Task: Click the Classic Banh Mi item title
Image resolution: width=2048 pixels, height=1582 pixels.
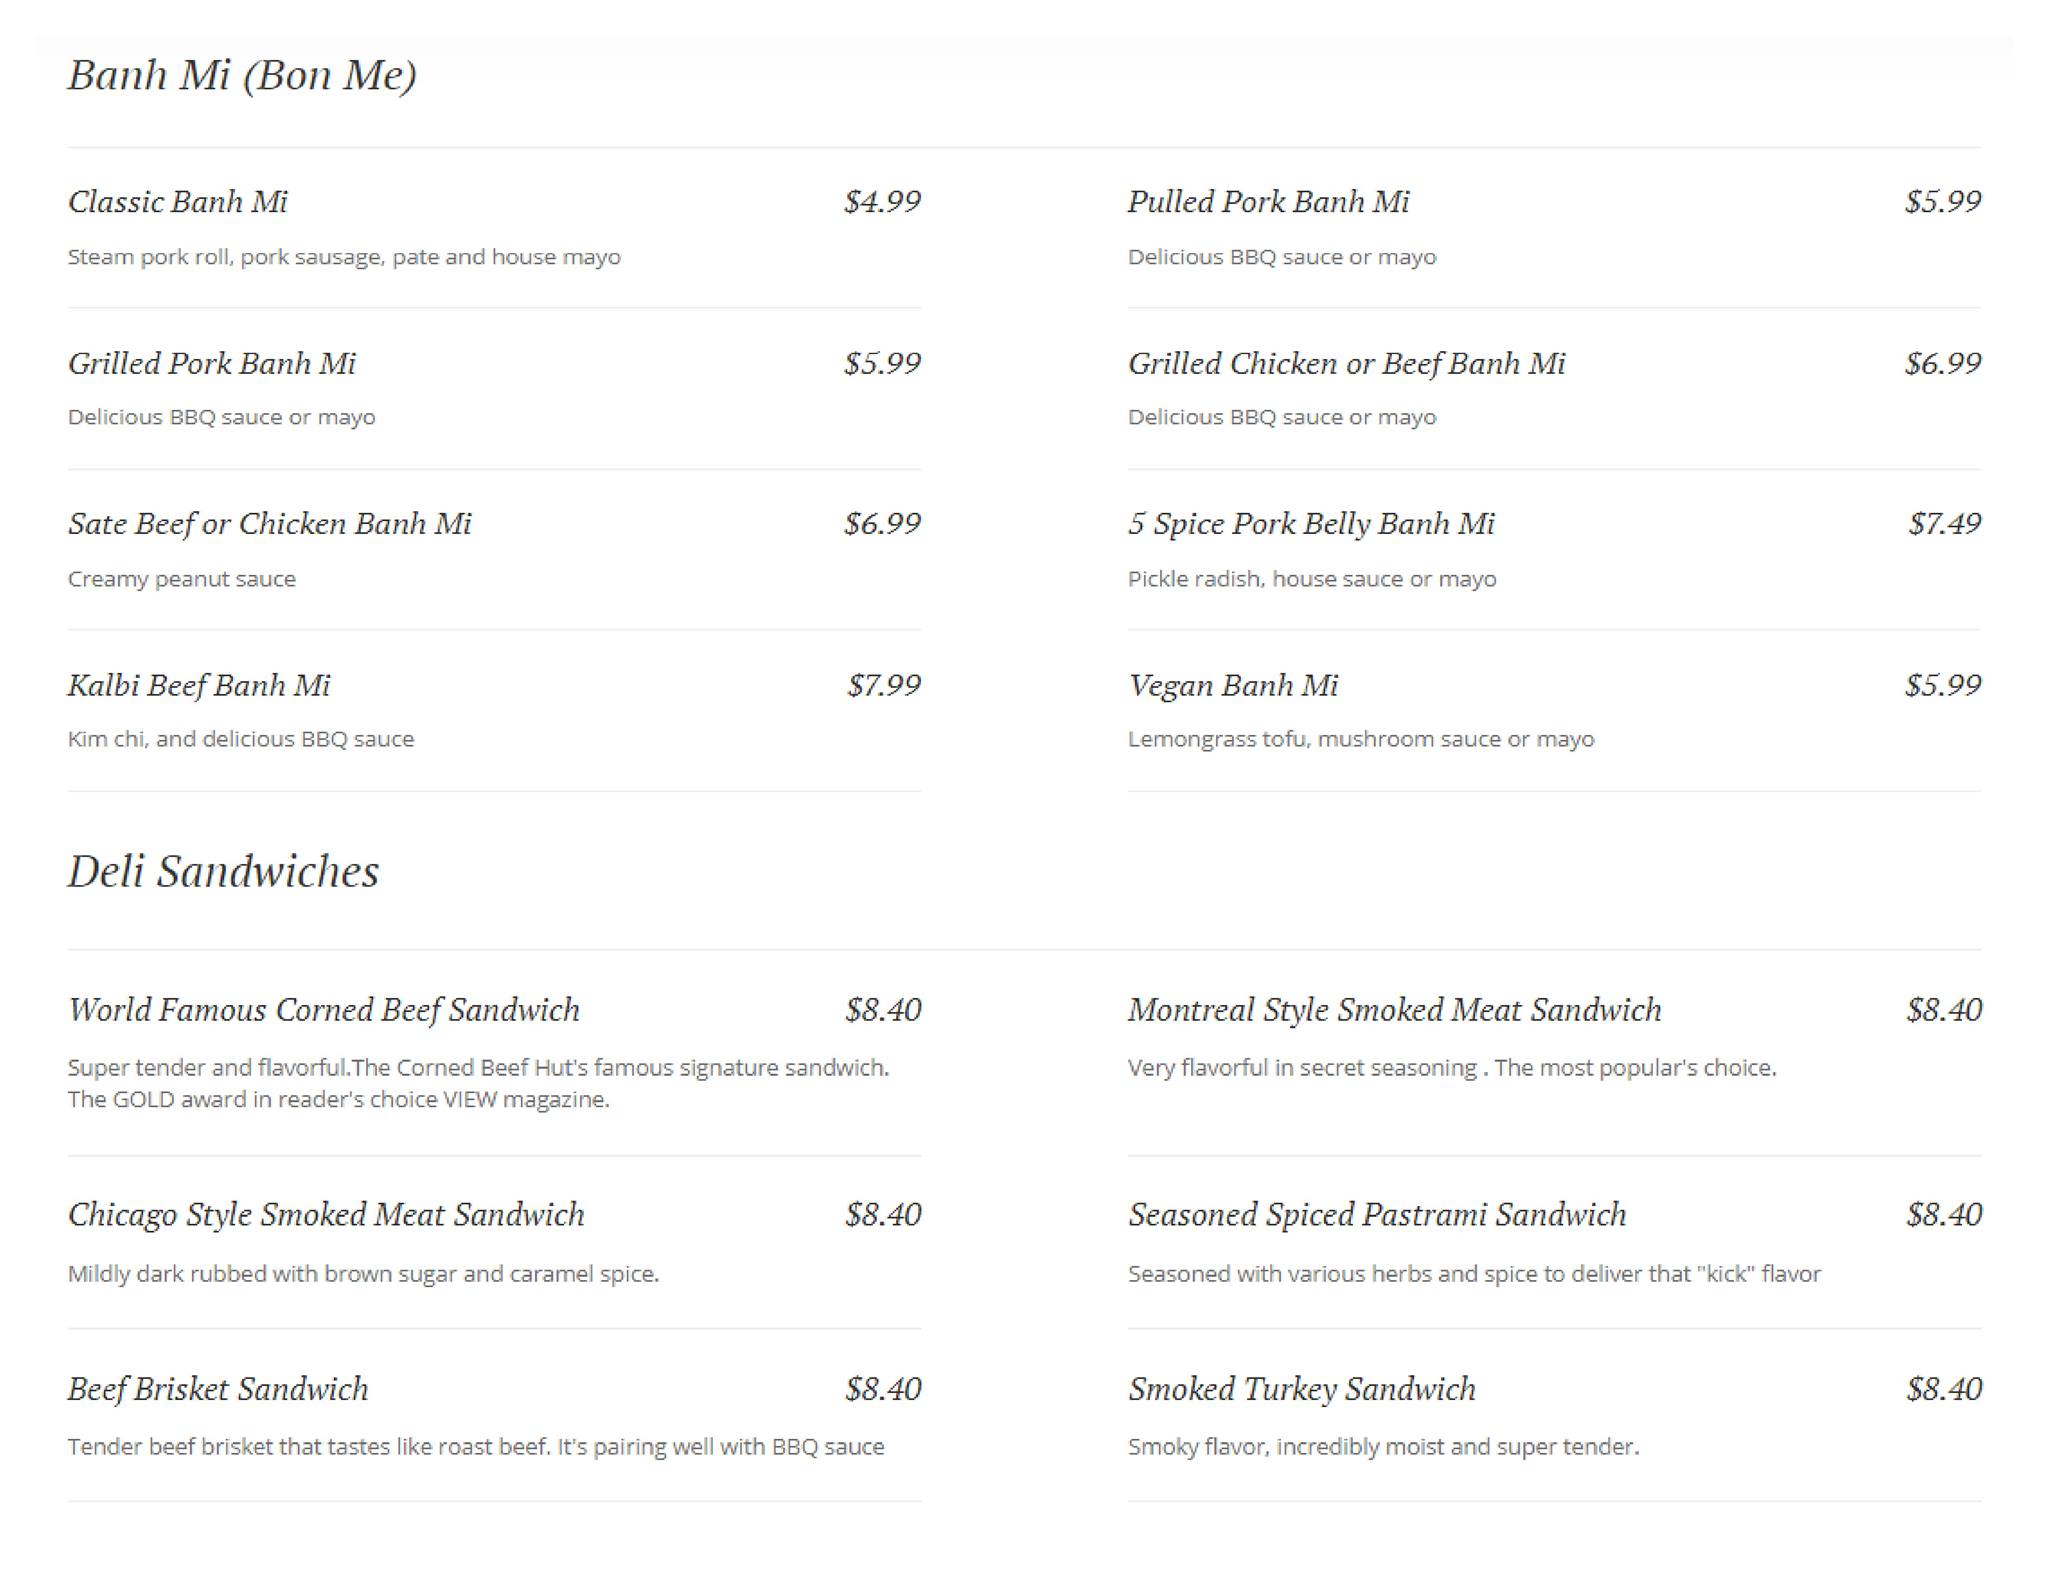Action: point(178,202)
